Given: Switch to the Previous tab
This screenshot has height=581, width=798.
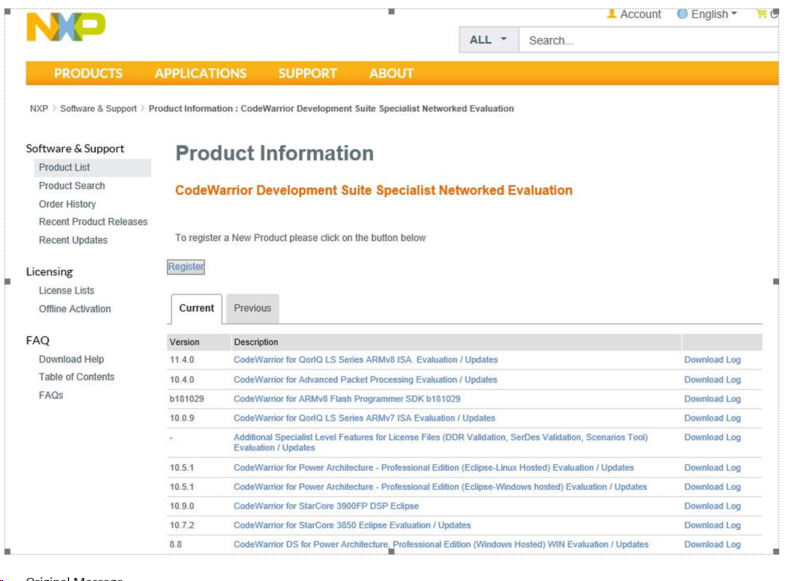Looking at the screenshot, I should (252, 308).
